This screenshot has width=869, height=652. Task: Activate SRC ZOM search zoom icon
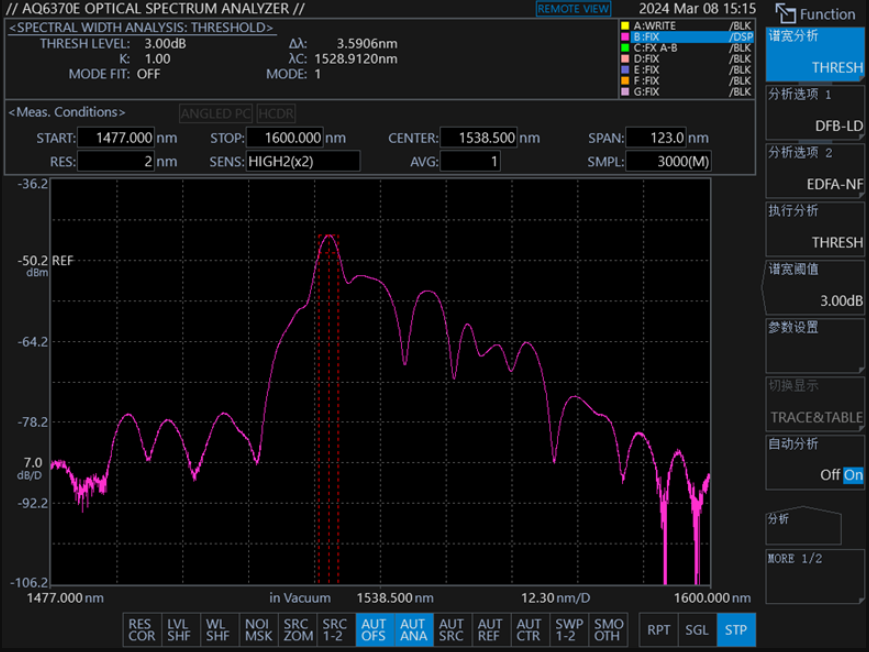297,629
